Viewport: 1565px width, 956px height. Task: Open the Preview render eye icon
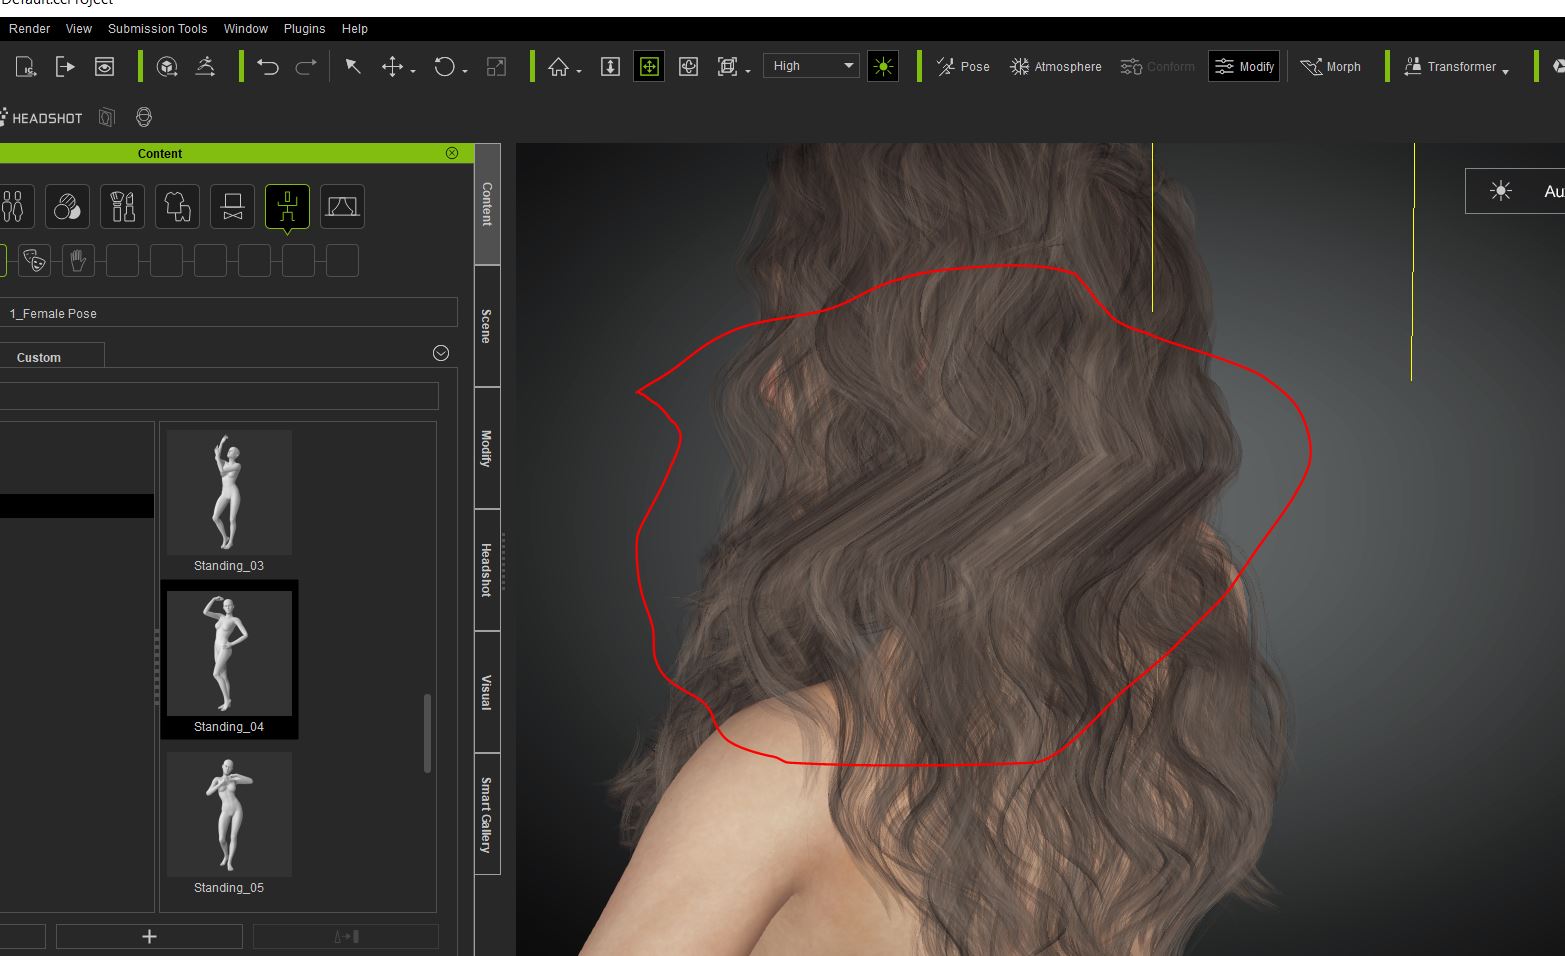(x=104, y=67)
